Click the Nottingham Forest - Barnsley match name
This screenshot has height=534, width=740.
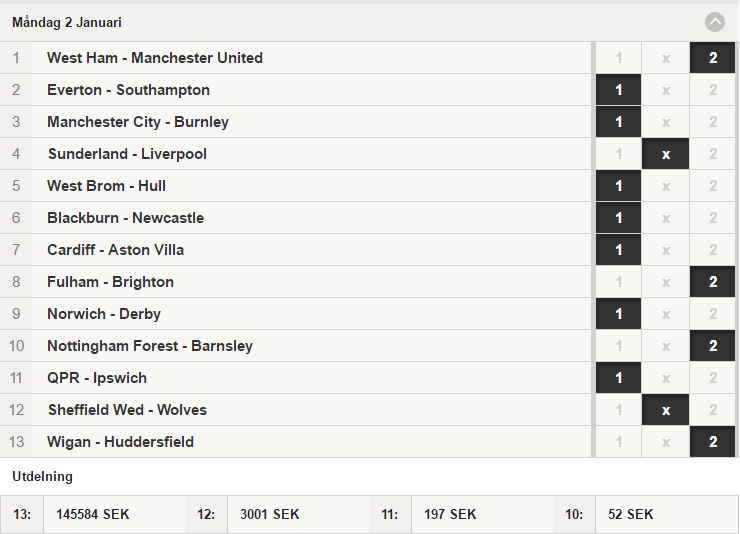click(150, 346)
